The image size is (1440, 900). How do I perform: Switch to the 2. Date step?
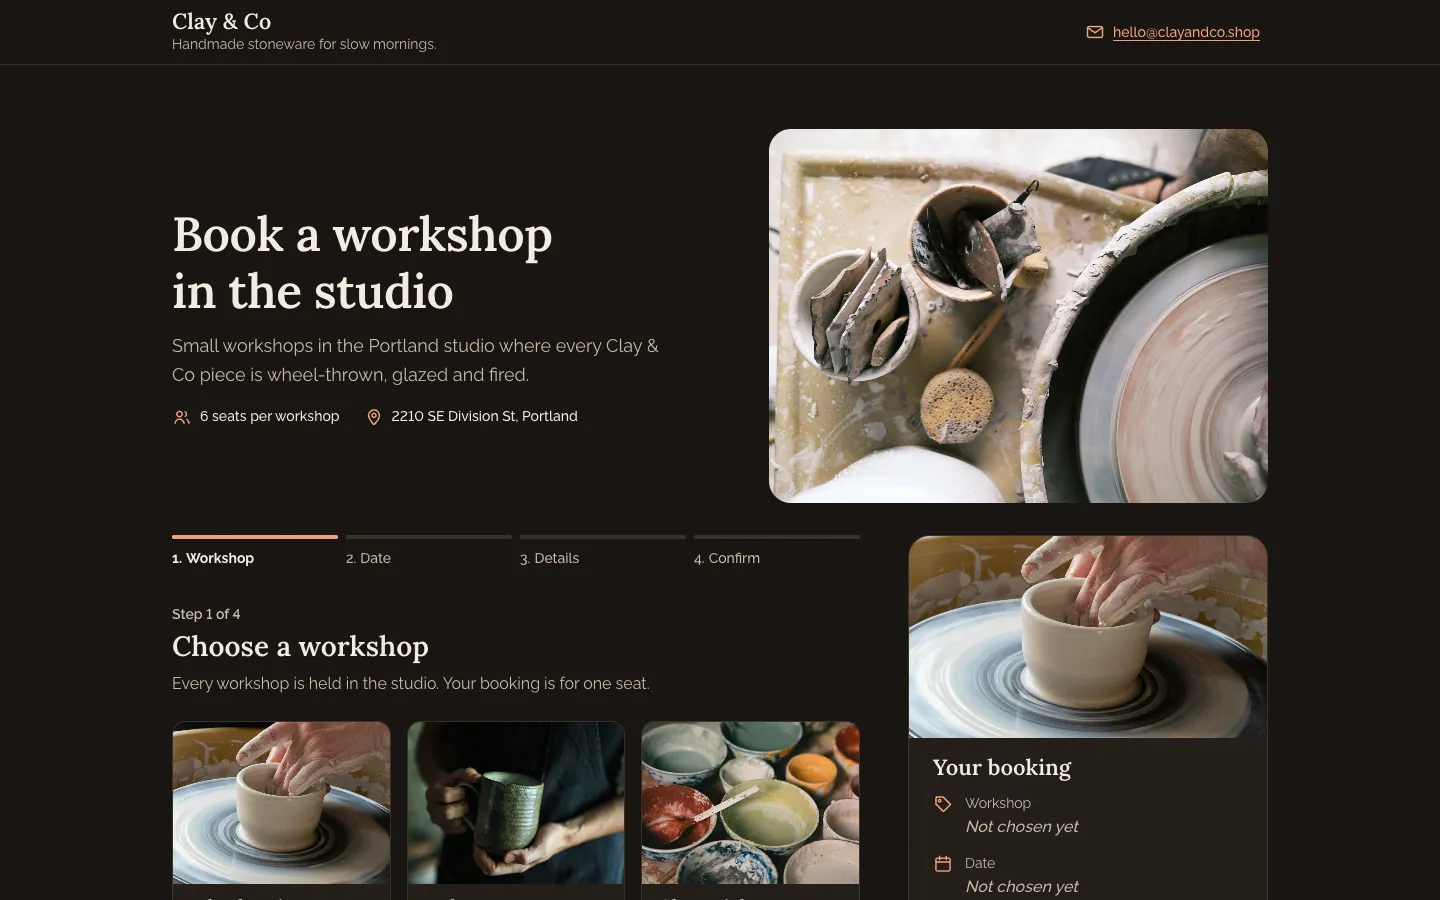click(x=429, y=551)
